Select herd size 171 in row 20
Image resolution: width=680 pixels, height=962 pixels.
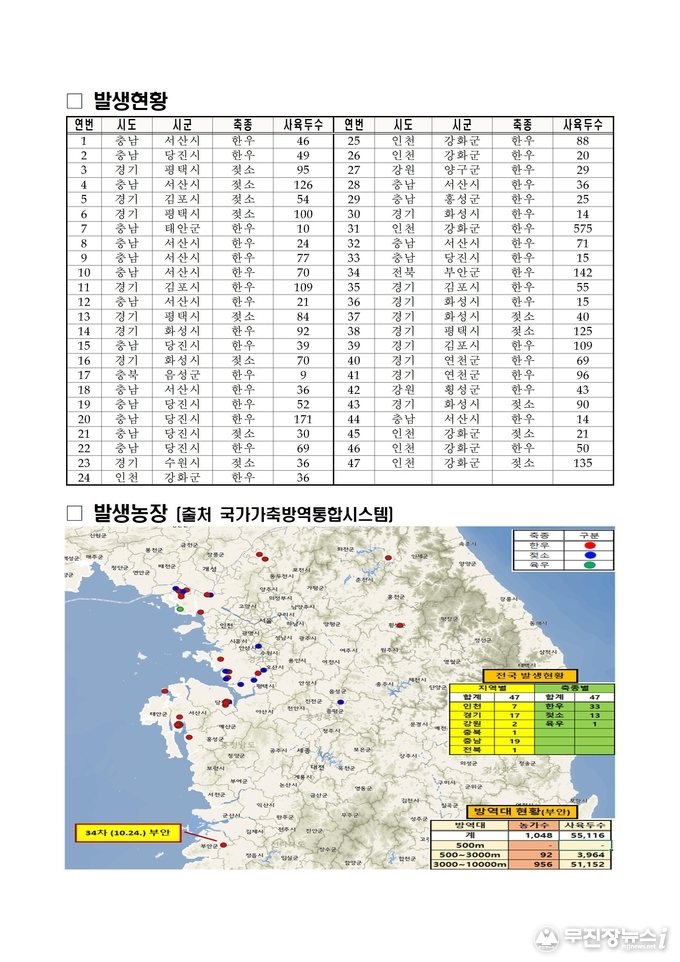[x=303, y=419]
